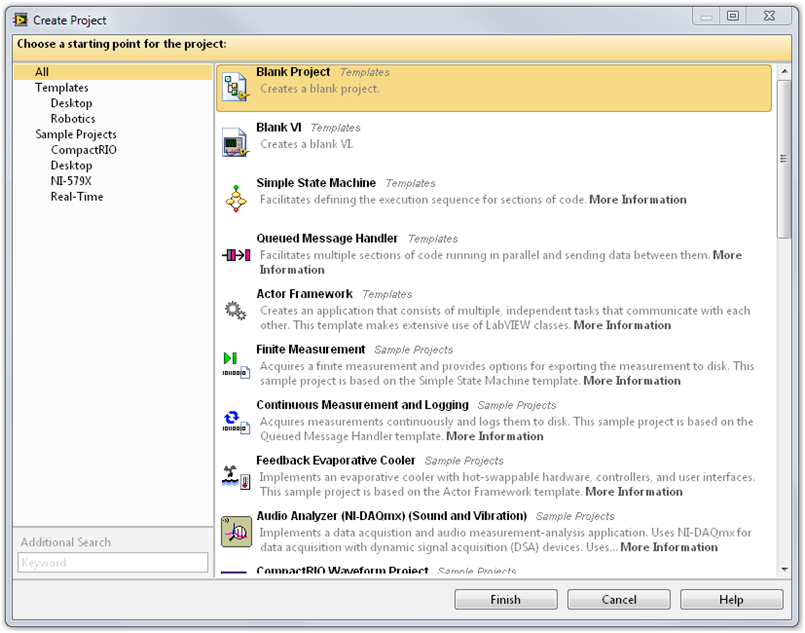Viewport: 805px width, 633px height.
Task: Filter by CompactRIO sample projects
Action: (x=85, y=150)
